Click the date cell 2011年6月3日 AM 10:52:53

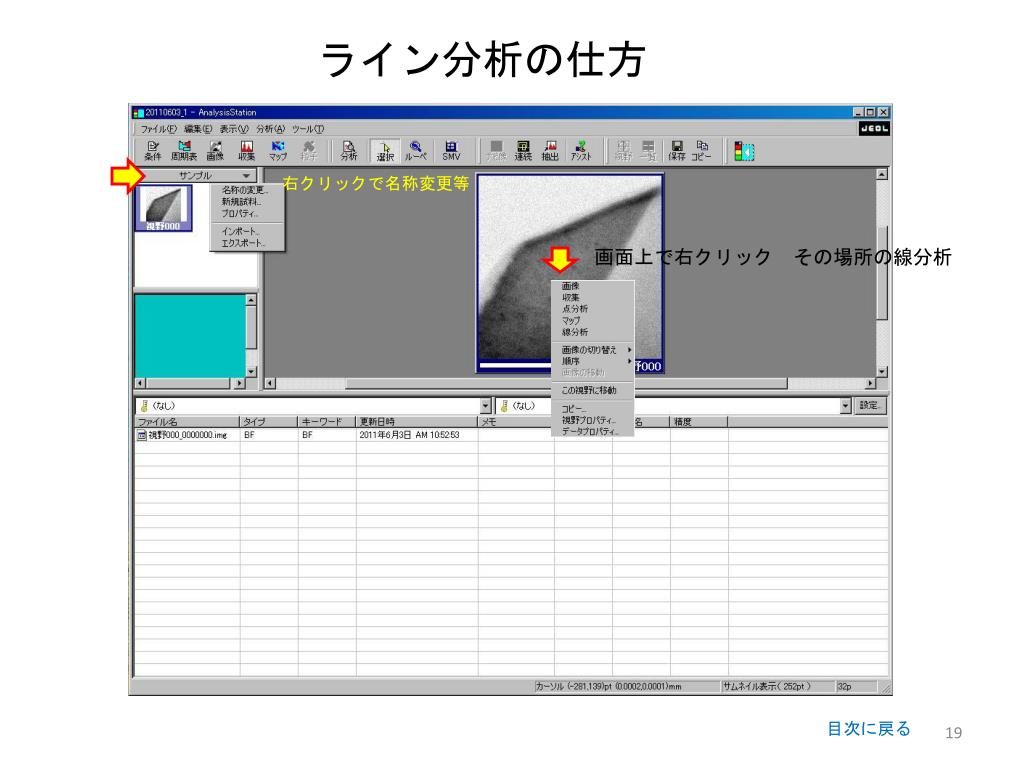point(409,435)
